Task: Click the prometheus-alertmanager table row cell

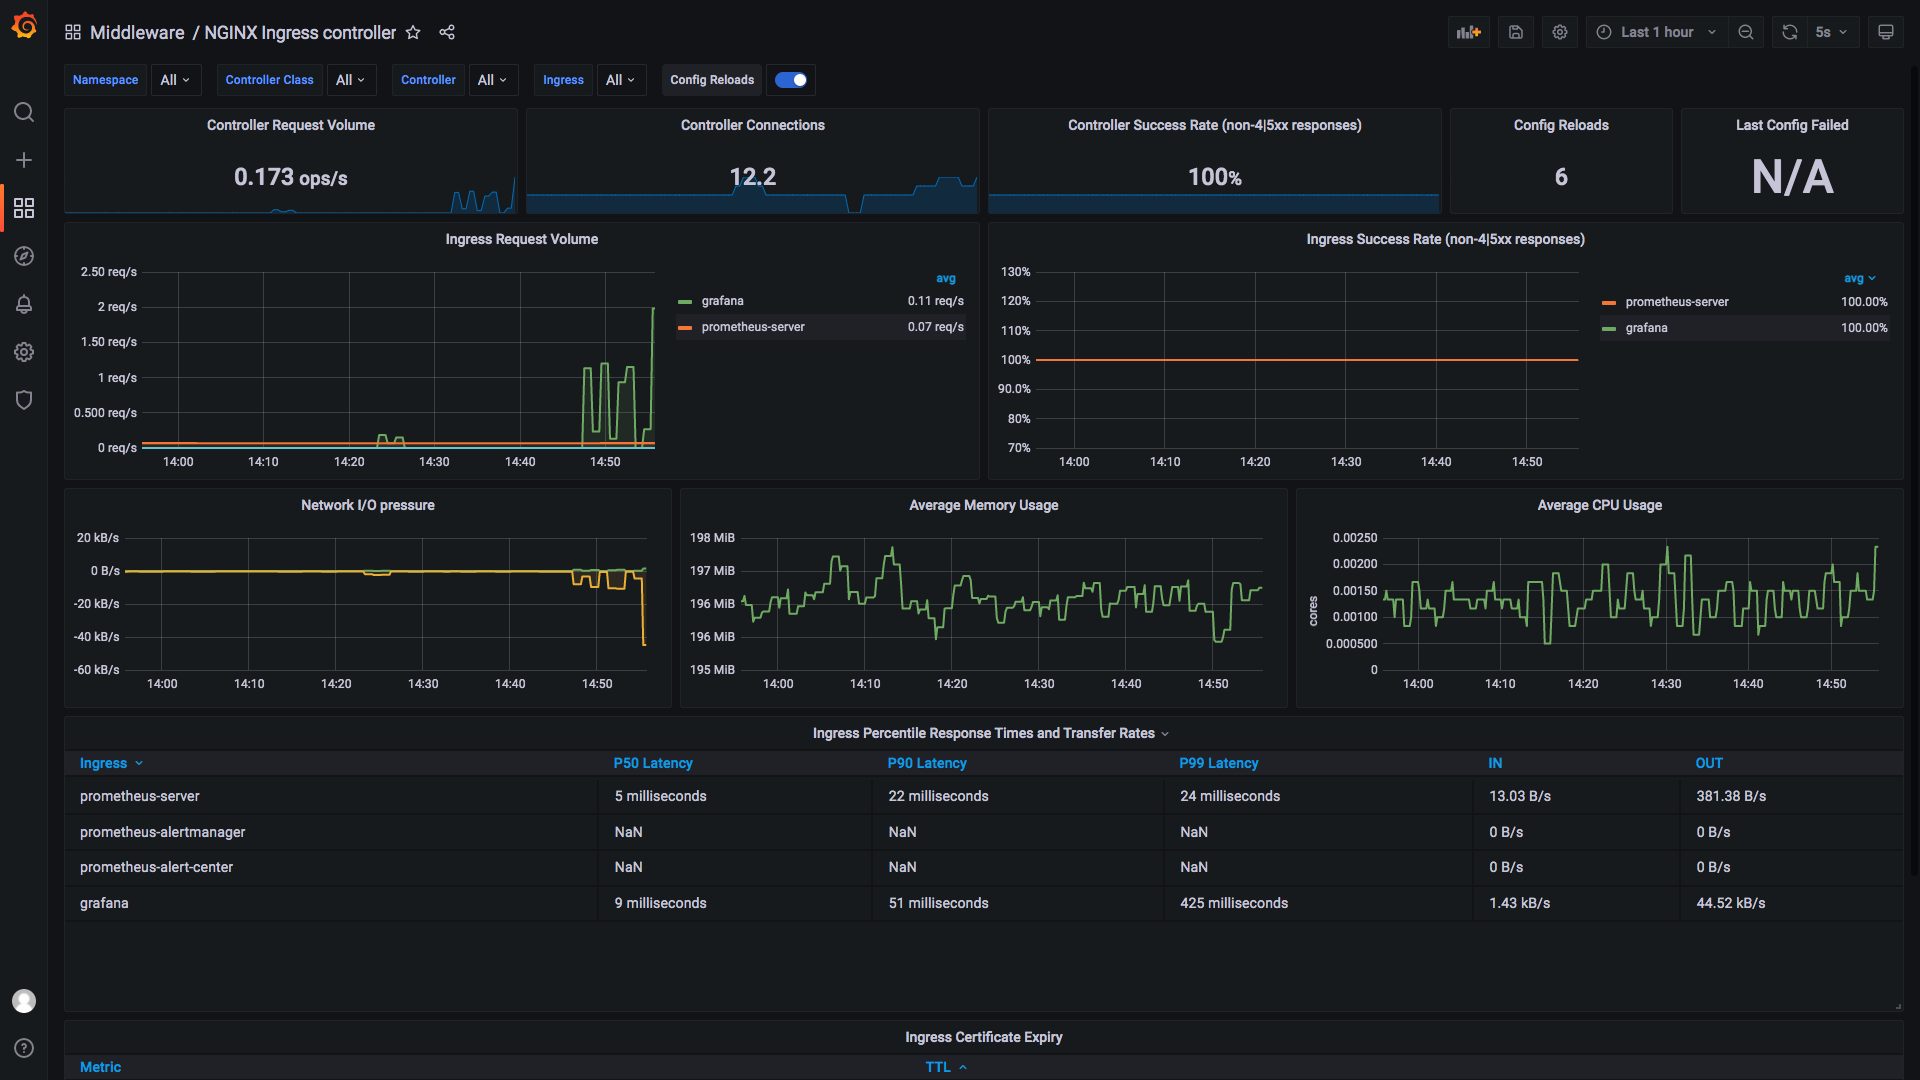Action: point(331,832)
